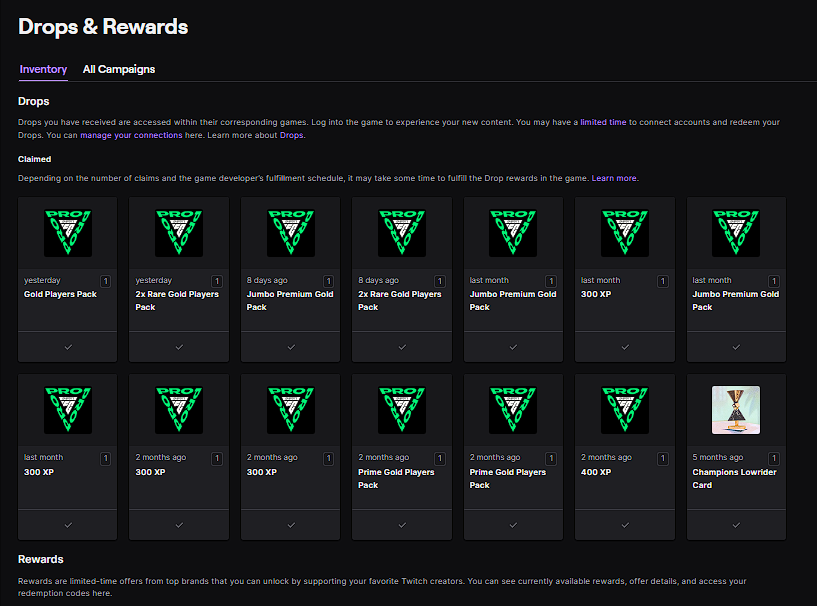
Task: Click checkmark under 8-days-ago 2x Rare Gold Players Pack
Action: (x=402, y=347)
